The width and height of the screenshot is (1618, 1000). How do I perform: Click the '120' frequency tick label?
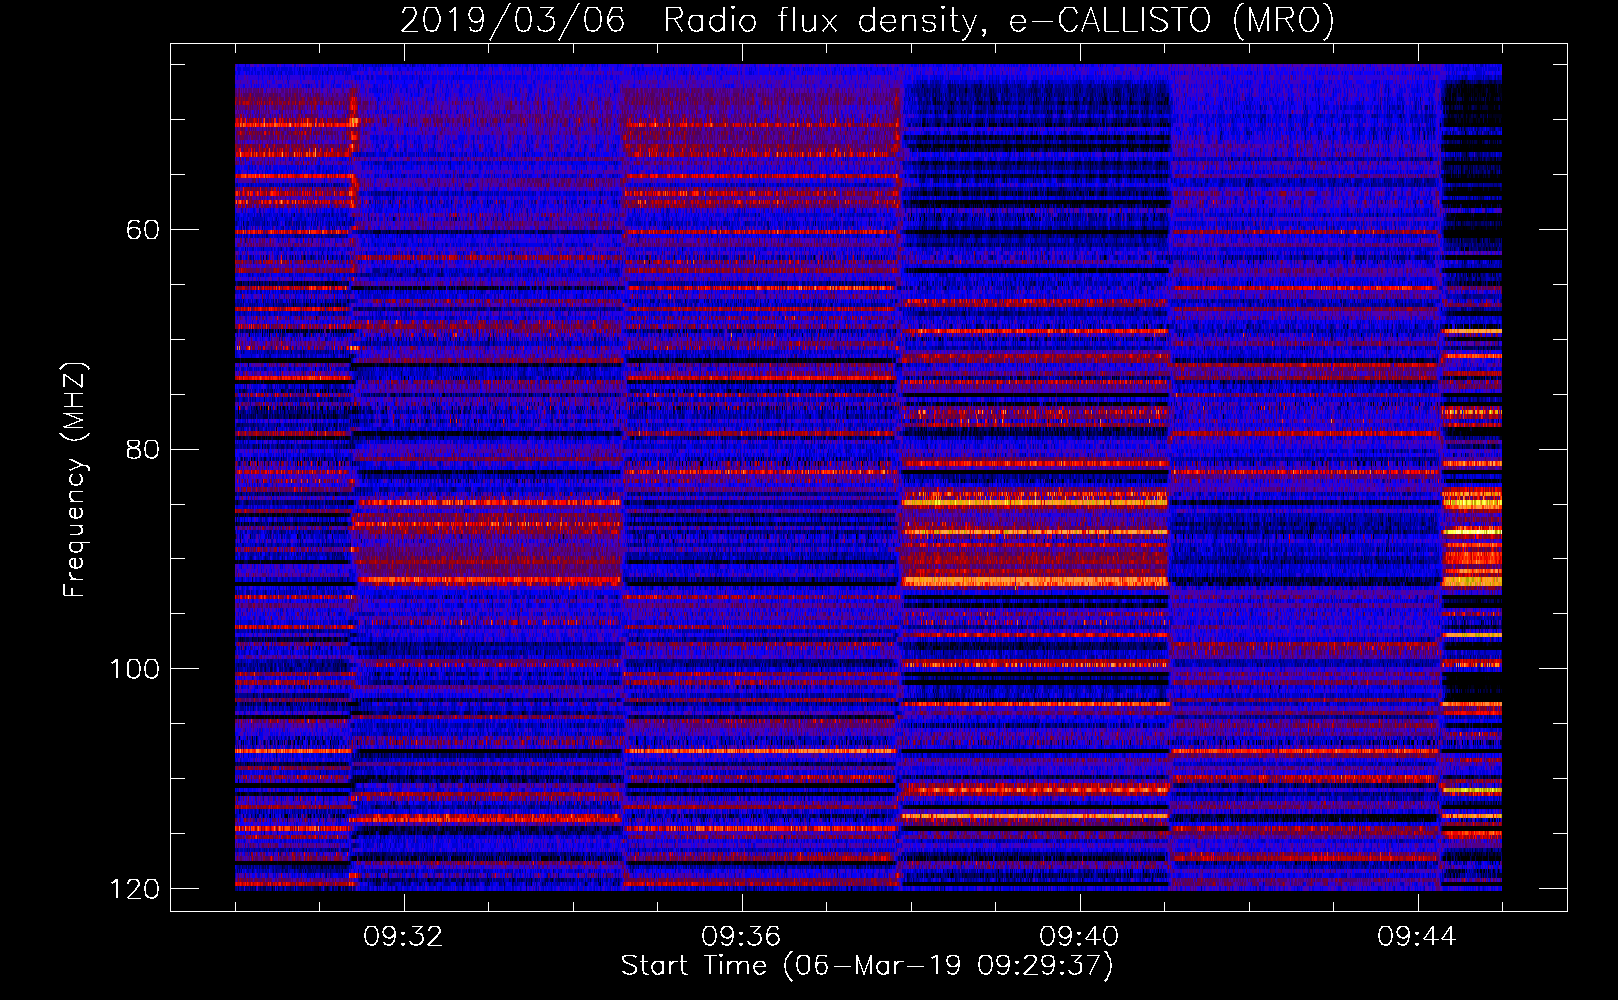(135, 889)
